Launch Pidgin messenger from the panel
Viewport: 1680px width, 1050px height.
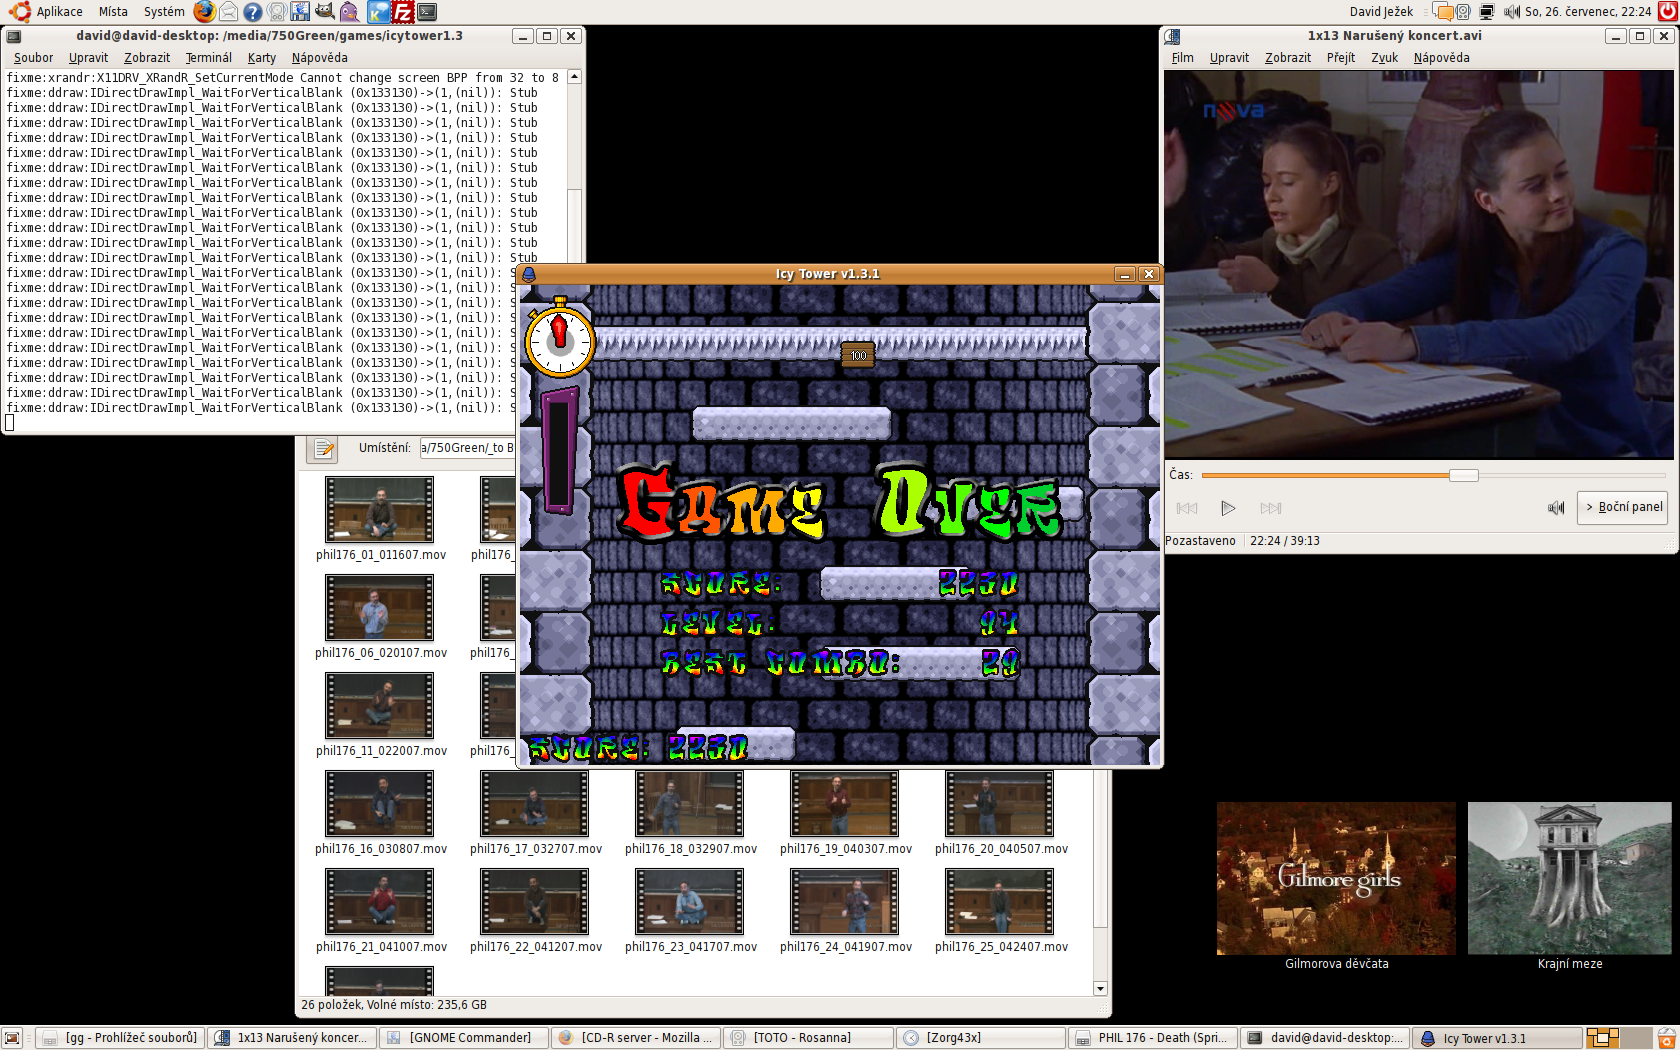pos(349,12)
